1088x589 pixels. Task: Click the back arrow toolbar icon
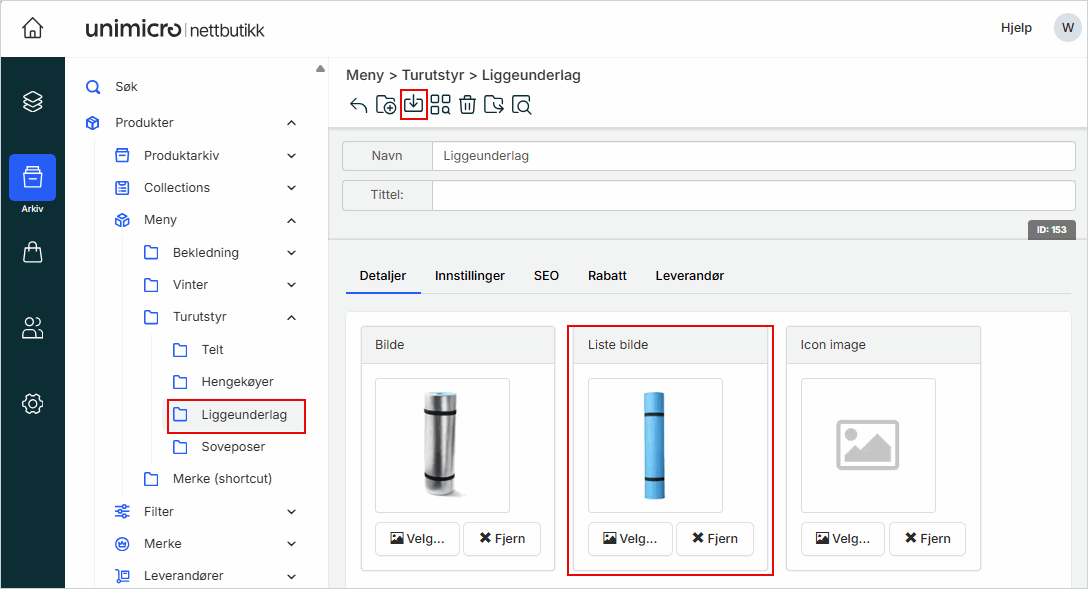(358, 105)
